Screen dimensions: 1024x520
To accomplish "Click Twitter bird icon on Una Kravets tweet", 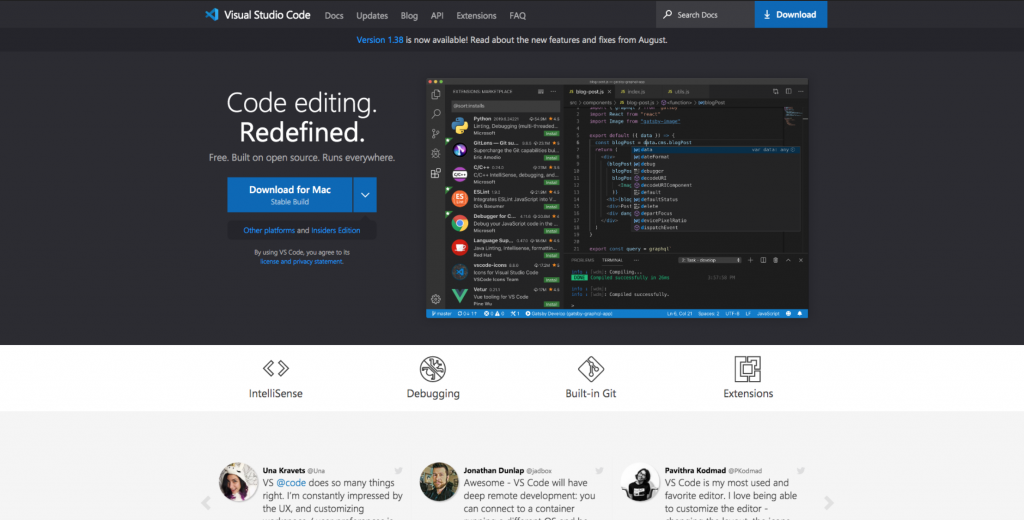I will (398, 470).
